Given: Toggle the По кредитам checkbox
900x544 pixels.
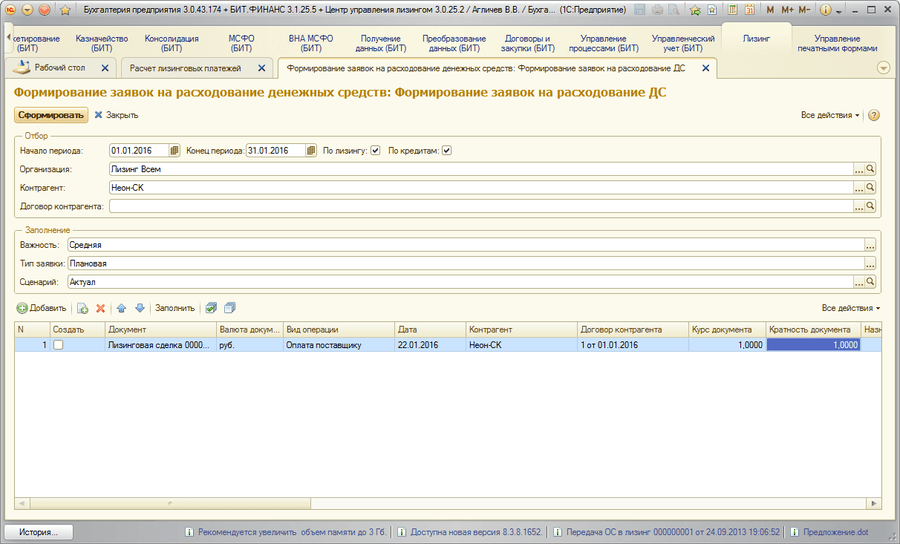Looking at the screenshot, I should (x=447, y=150).
